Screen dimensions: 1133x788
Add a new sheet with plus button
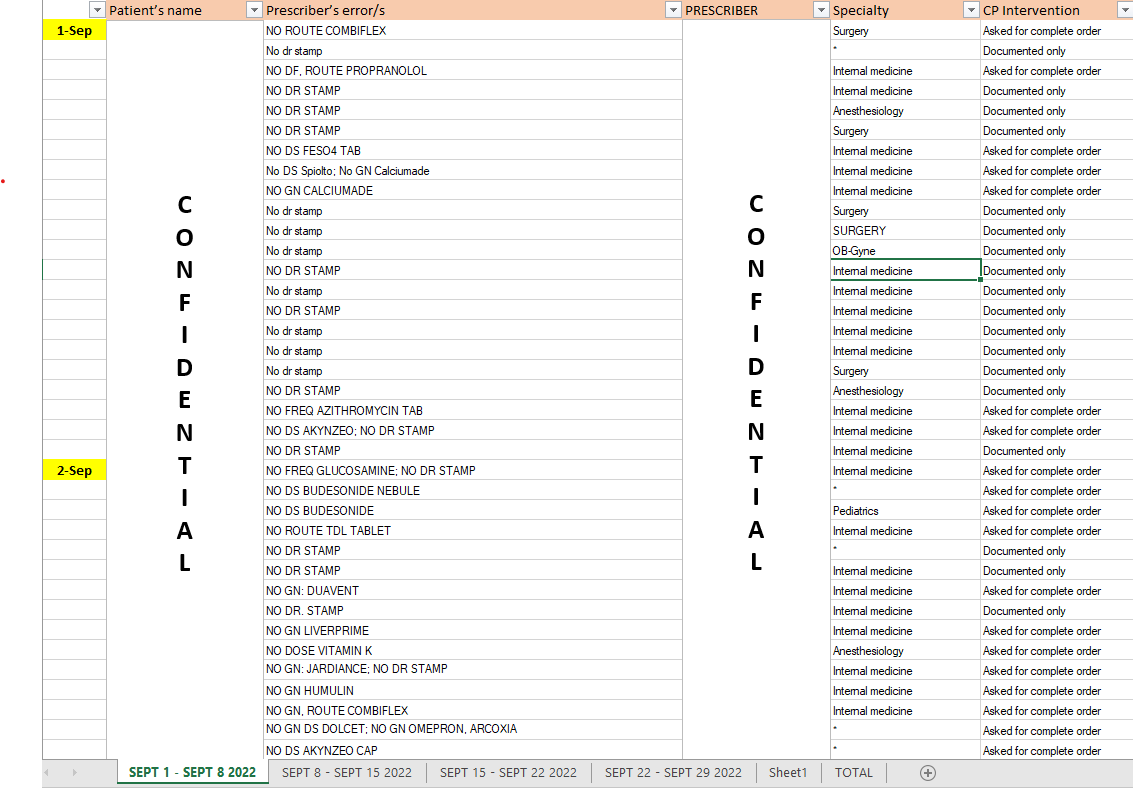[x=927, y=773]
